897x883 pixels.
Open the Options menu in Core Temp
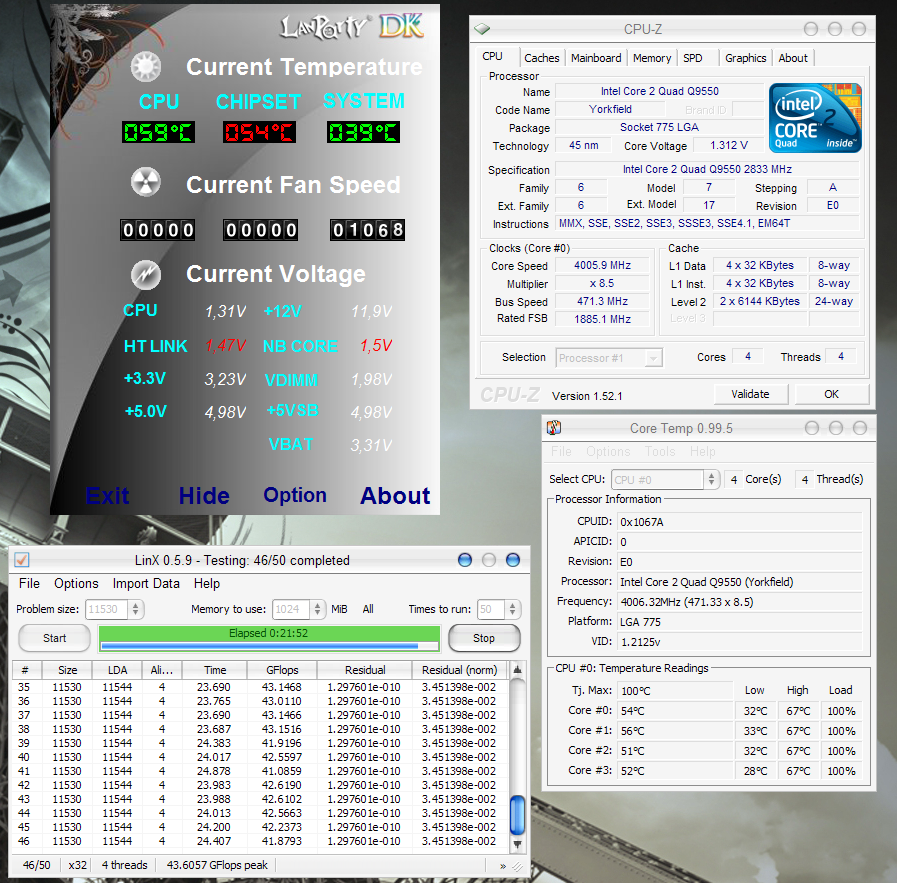[608, 452]
